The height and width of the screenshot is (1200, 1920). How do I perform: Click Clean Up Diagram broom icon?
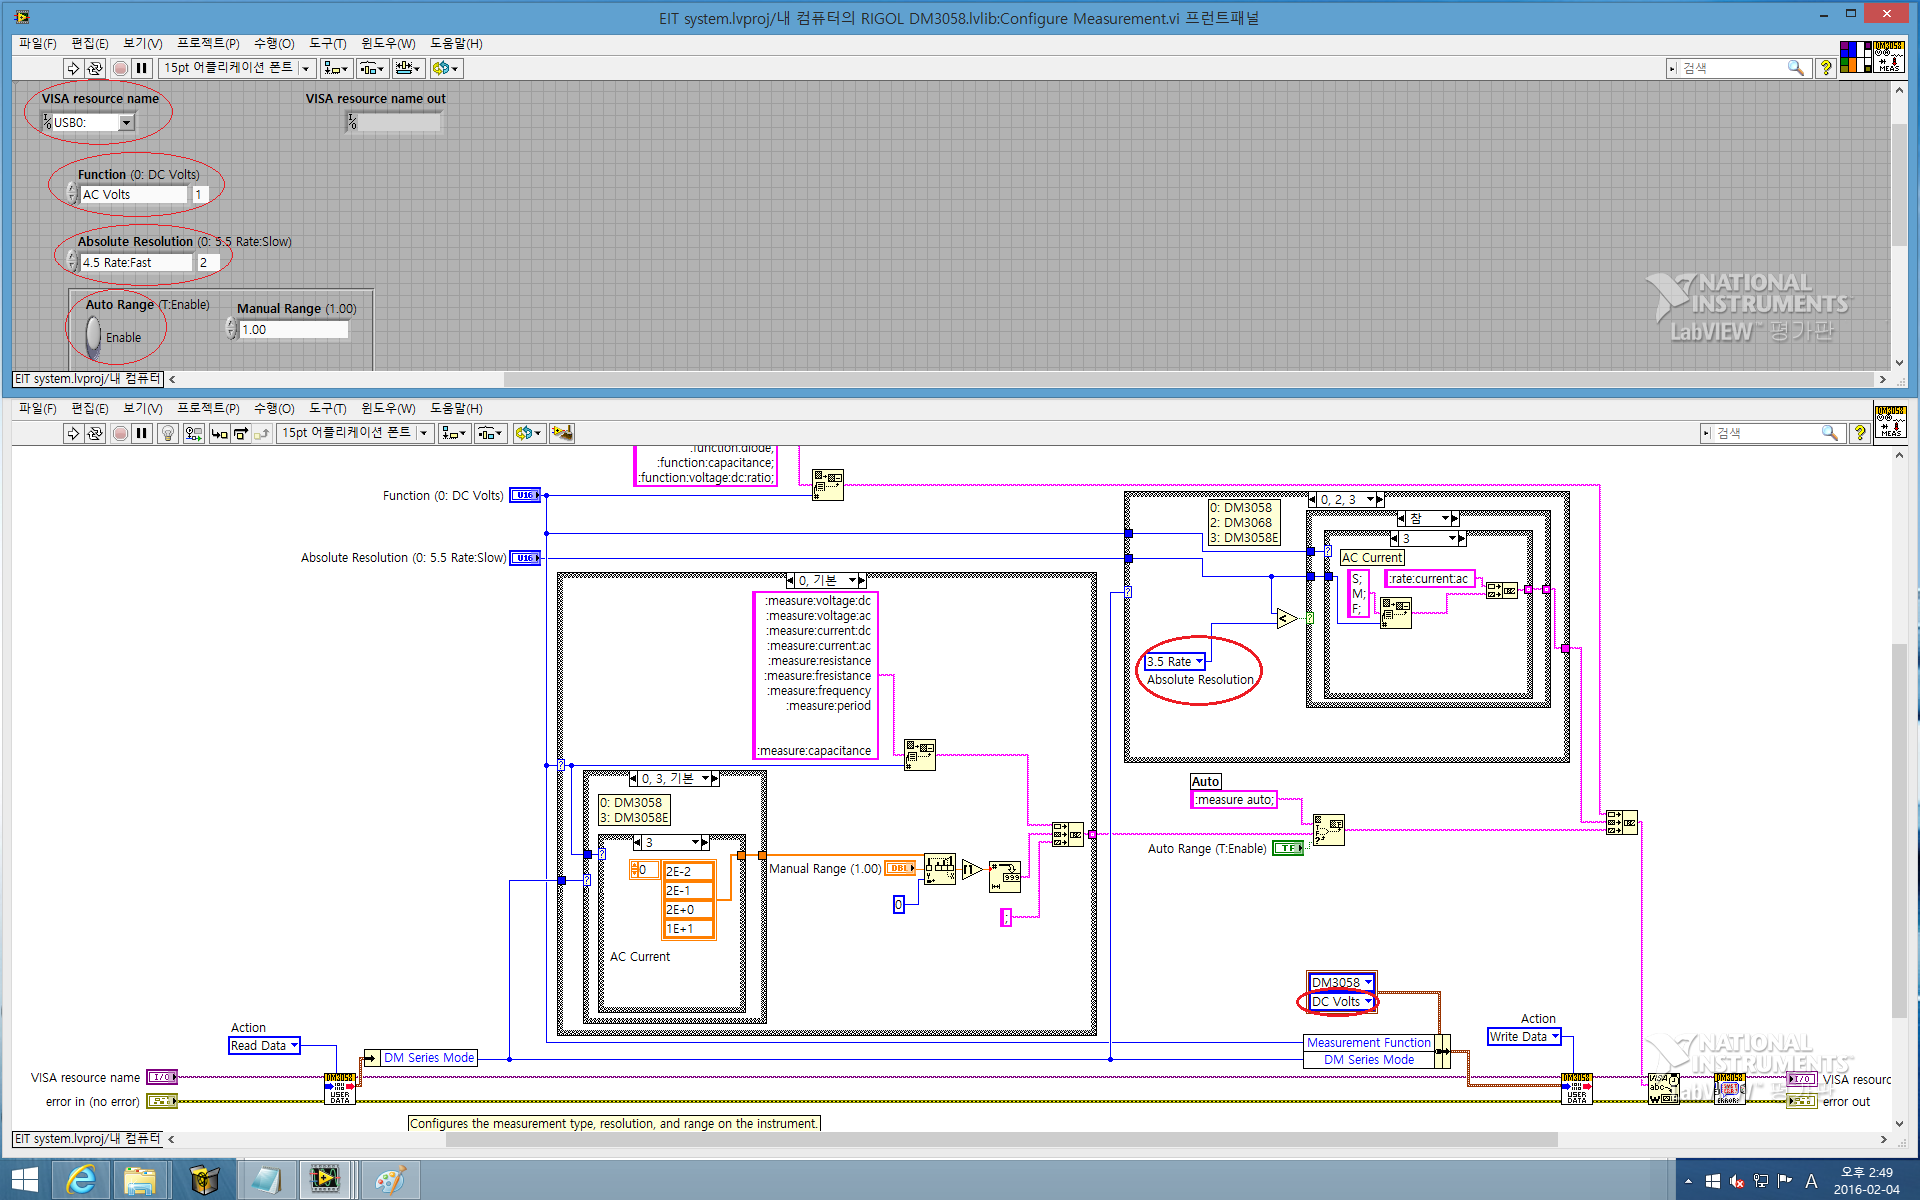[562, 433]
